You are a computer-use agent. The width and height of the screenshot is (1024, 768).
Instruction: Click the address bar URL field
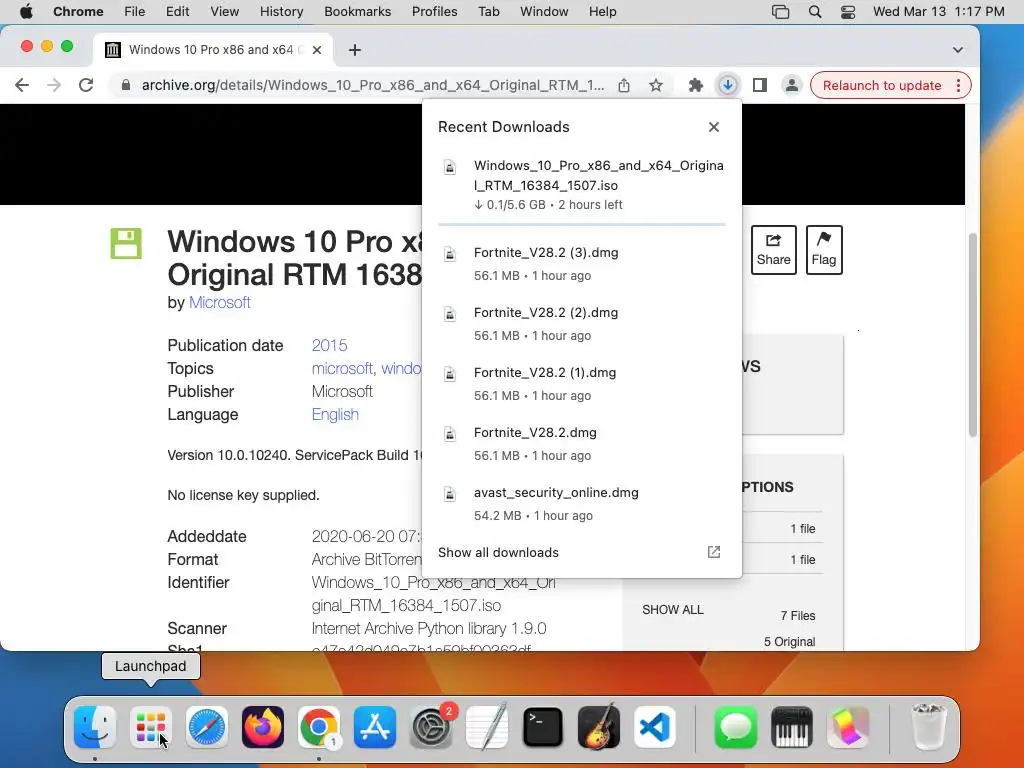373,86
